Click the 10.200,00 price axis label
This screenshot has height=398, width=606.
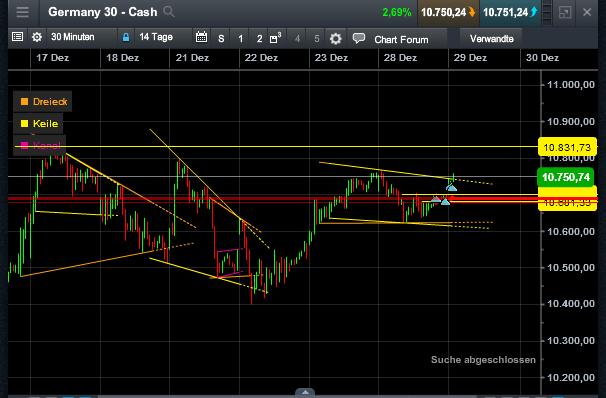571,377
